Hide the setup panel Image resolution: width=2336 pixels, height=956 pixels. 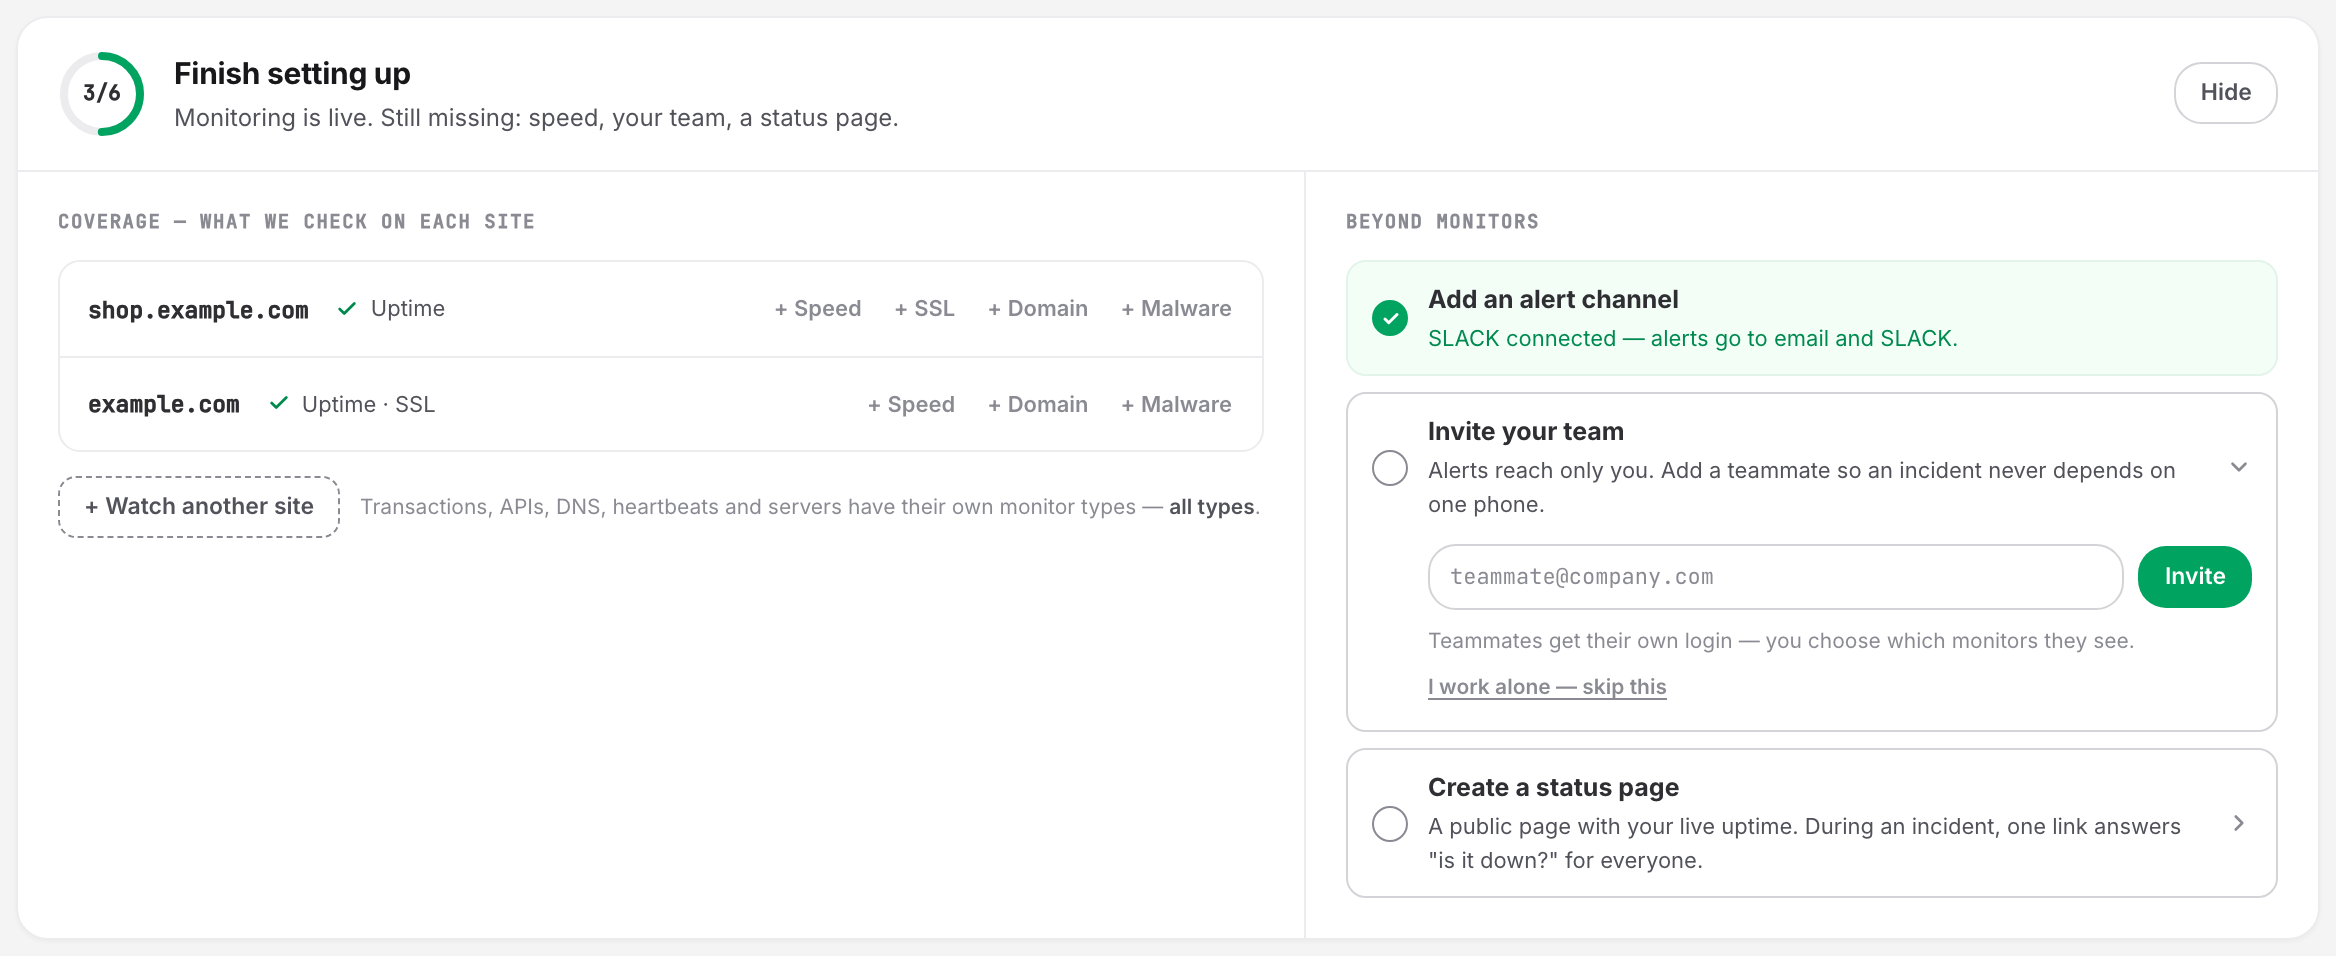click(x=2225, y=93)
